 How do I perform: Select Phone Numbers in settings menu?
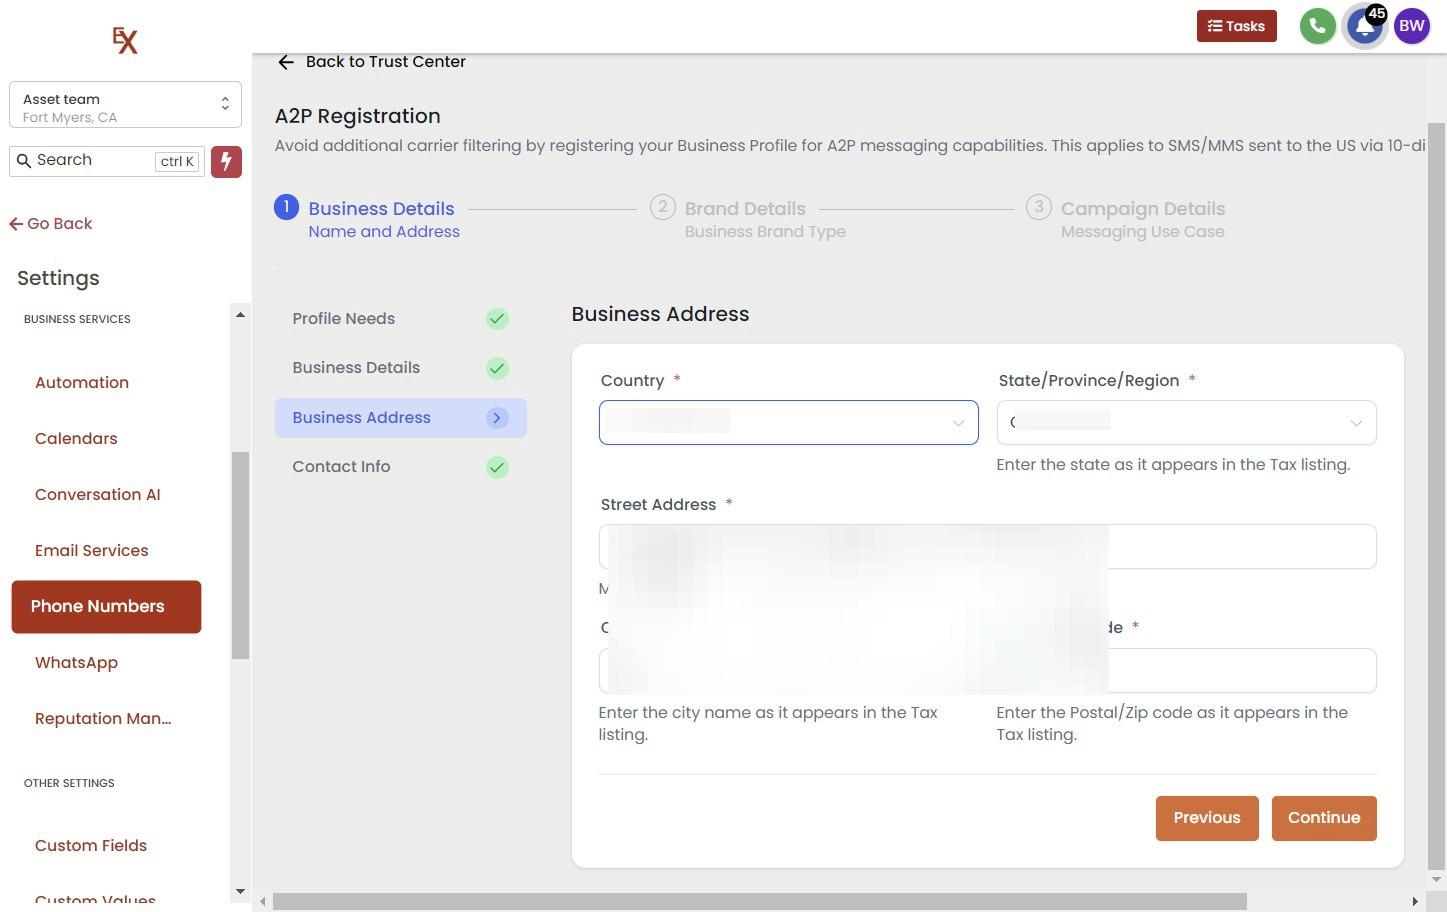click(x=106, y=607)
